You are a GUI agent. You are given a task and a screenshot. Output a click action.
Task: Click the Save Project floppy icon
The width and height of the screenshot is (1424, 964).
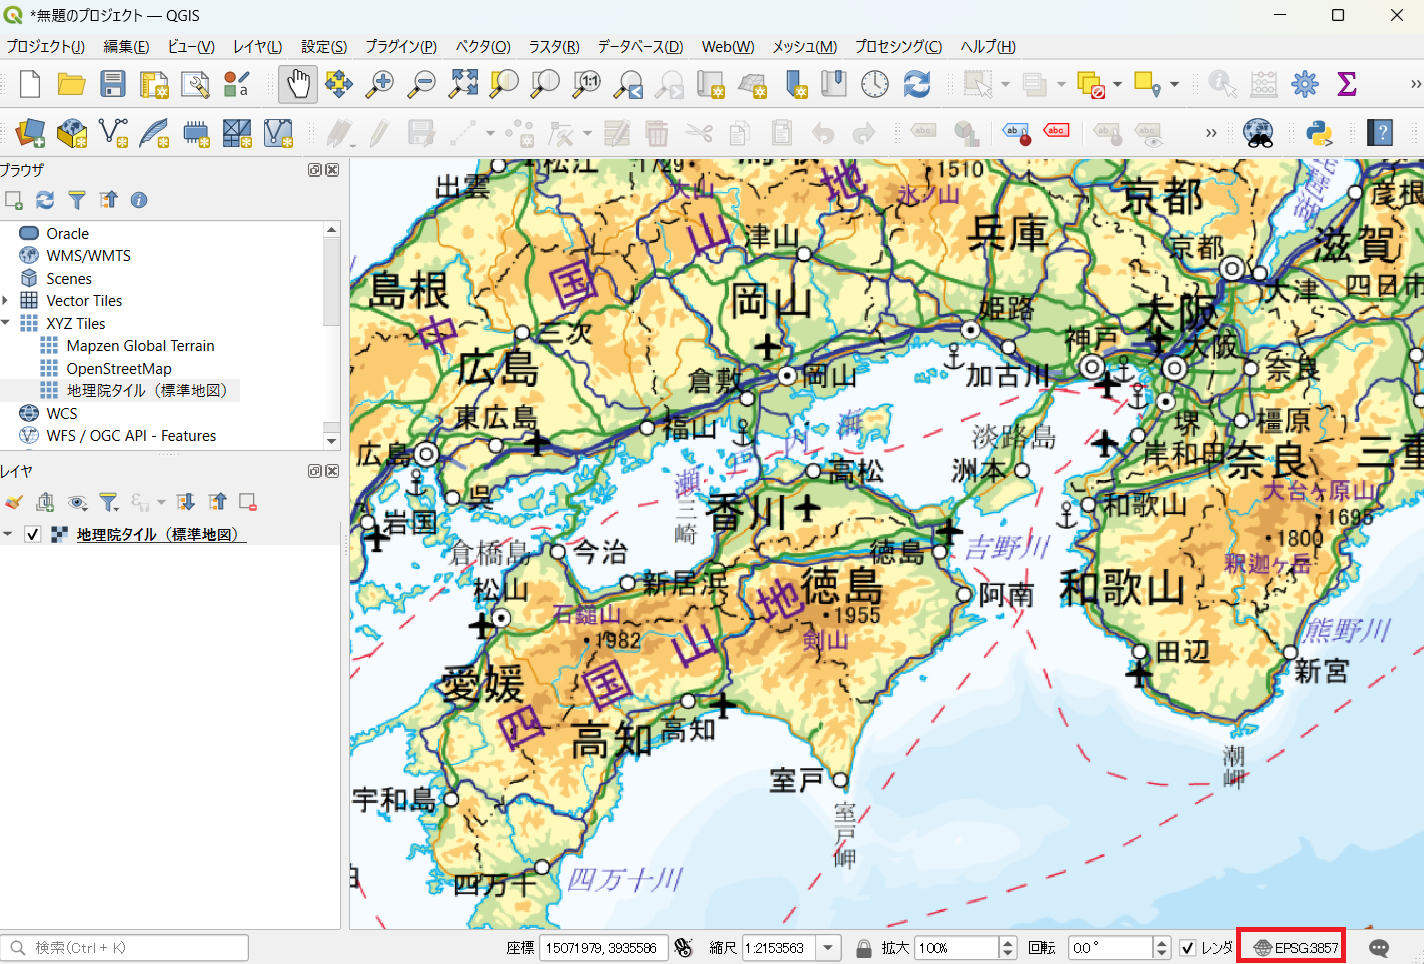(113, 84)
